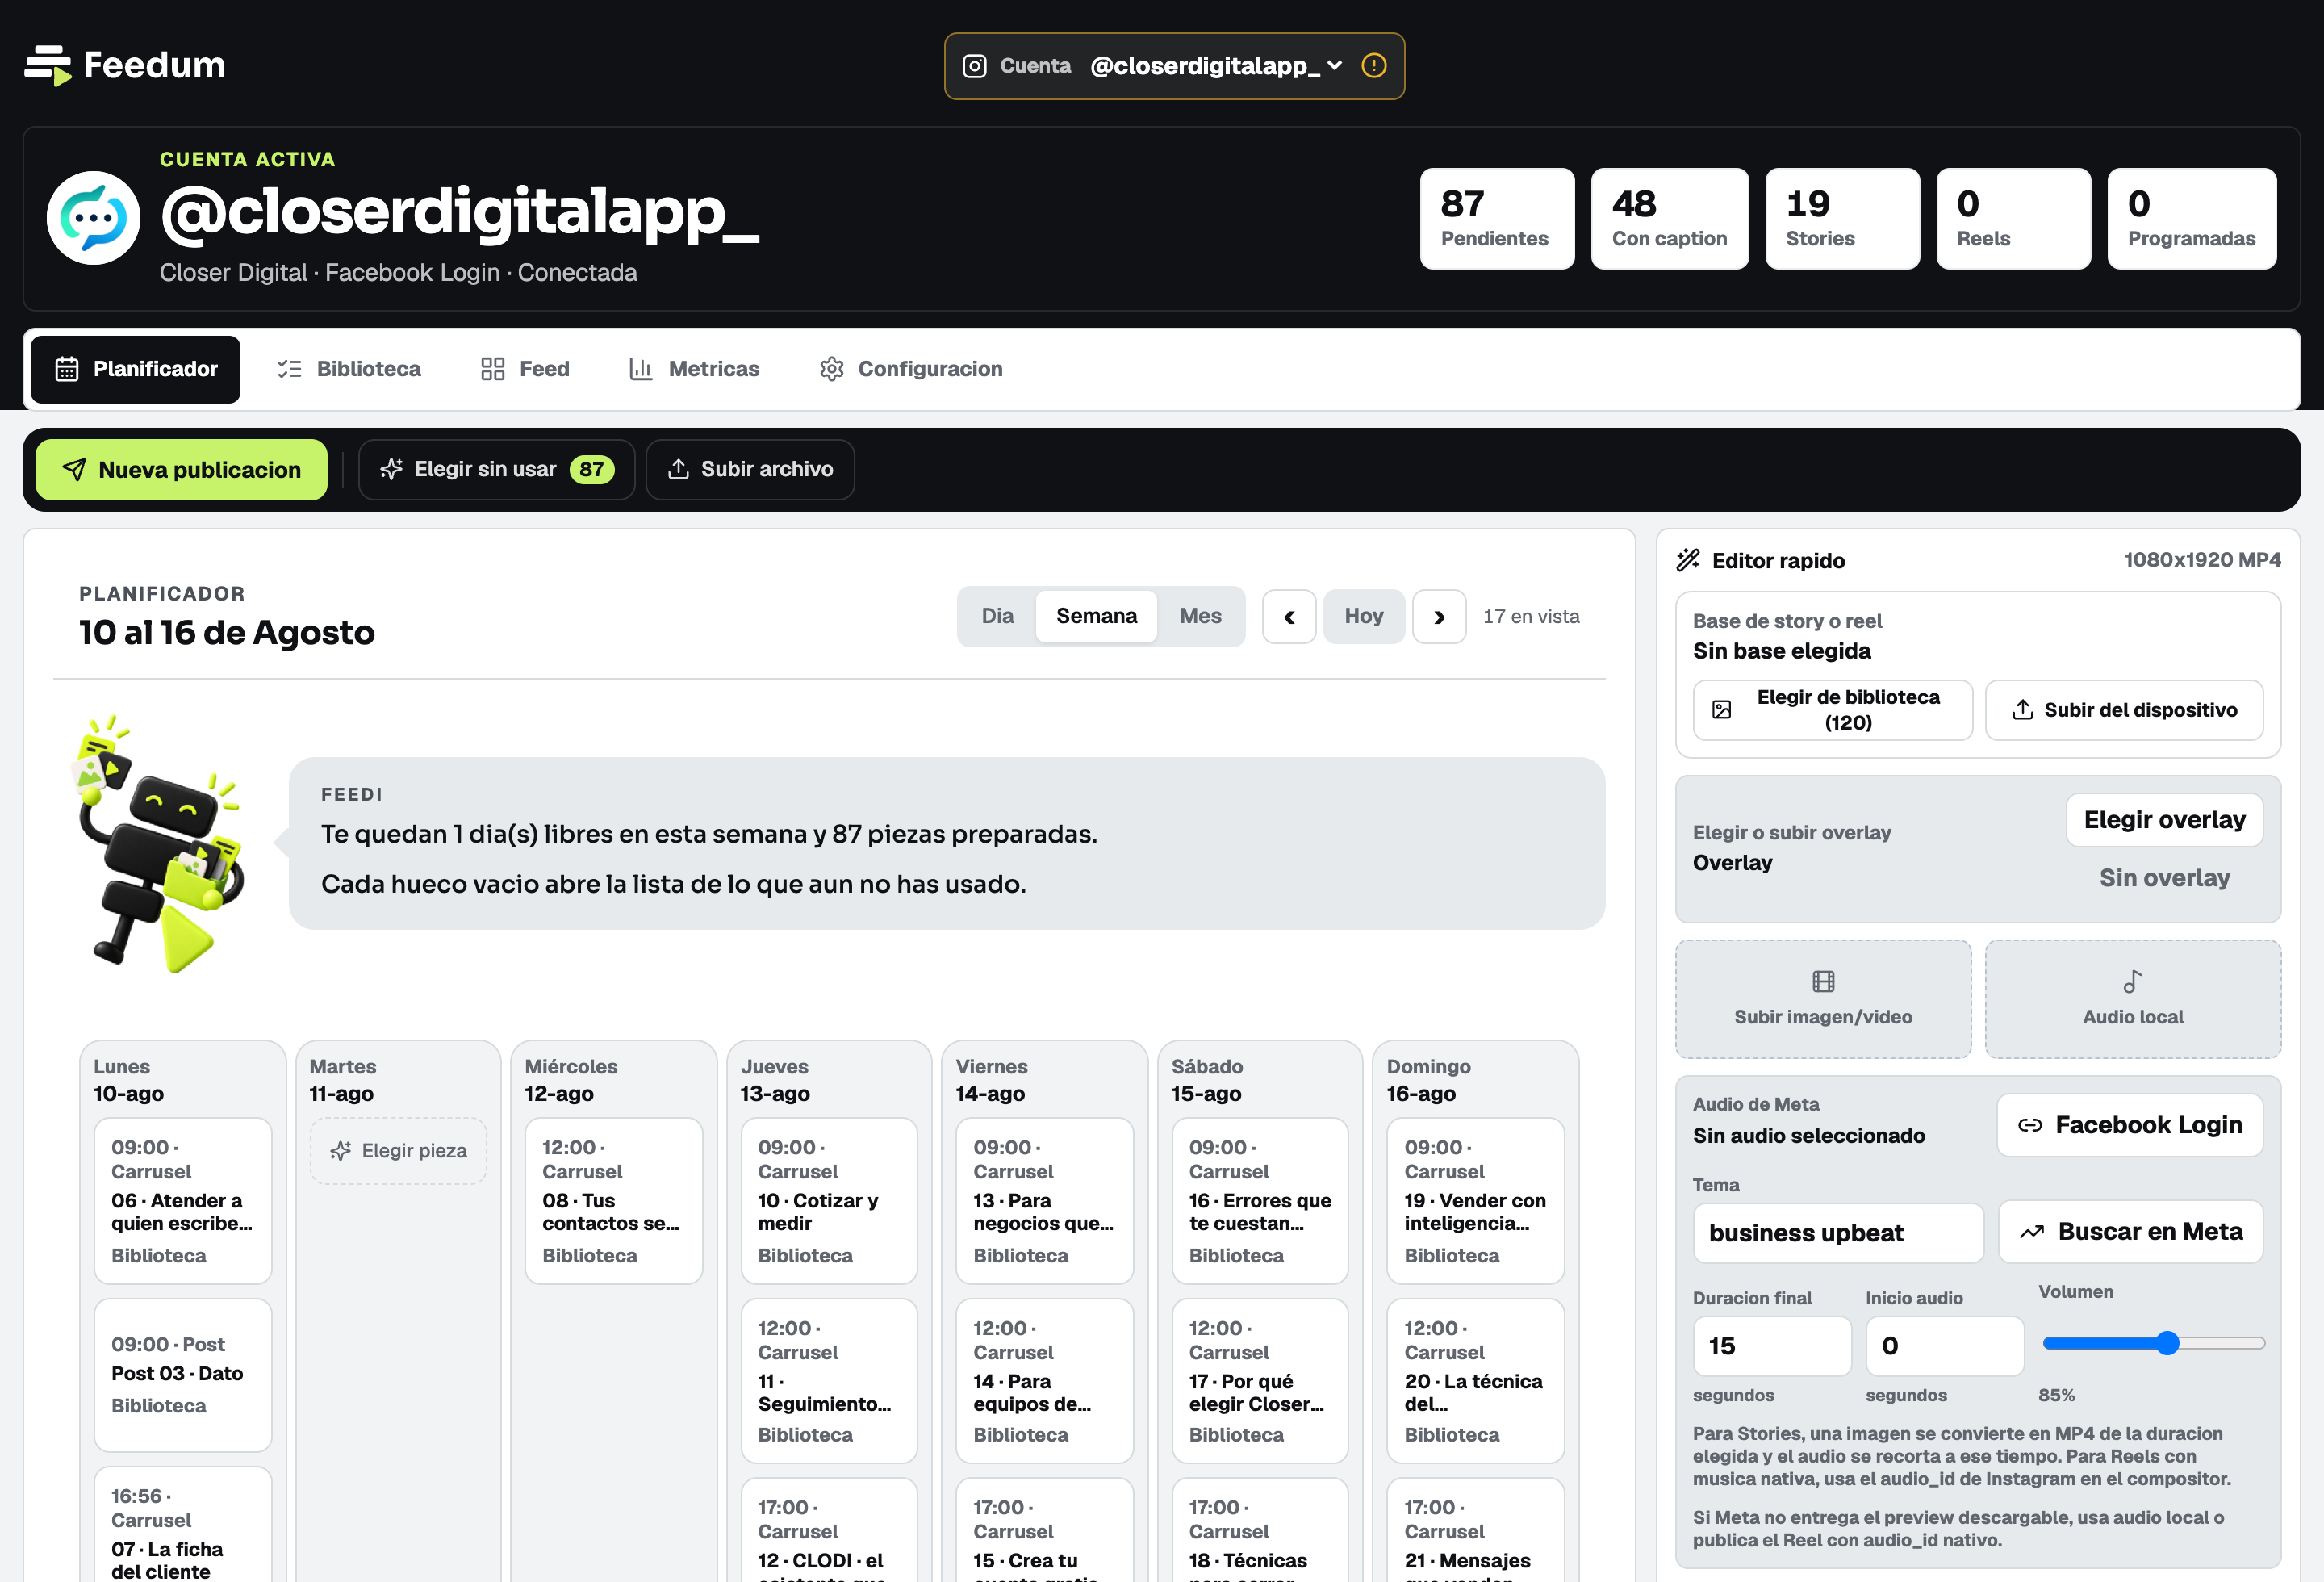The height and width of the screenshot is (1582, 2324).
Task: Click the paper plane icon on Nueva publicacion
Action: point(74,470)
